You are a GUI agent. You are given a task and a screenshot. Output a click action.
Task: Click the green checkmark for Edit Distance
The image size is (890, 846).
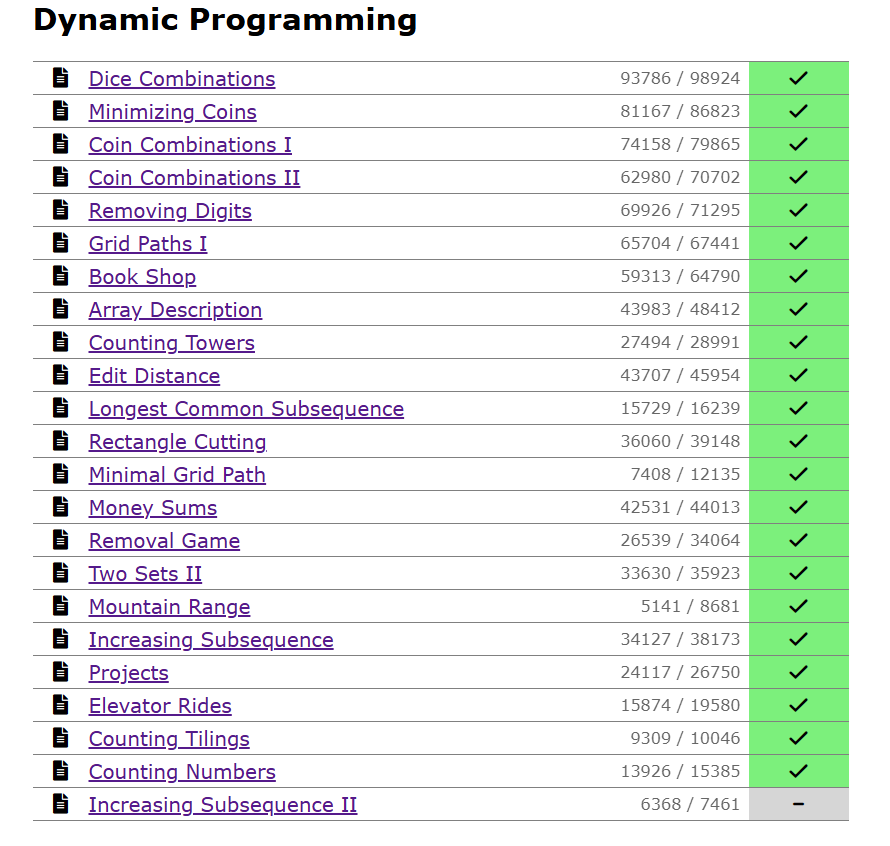(799, 375)
